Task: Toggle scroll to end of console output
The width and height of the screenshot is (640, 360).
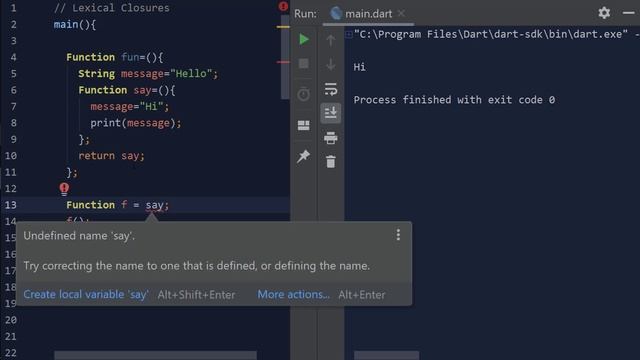Action: 331,113
